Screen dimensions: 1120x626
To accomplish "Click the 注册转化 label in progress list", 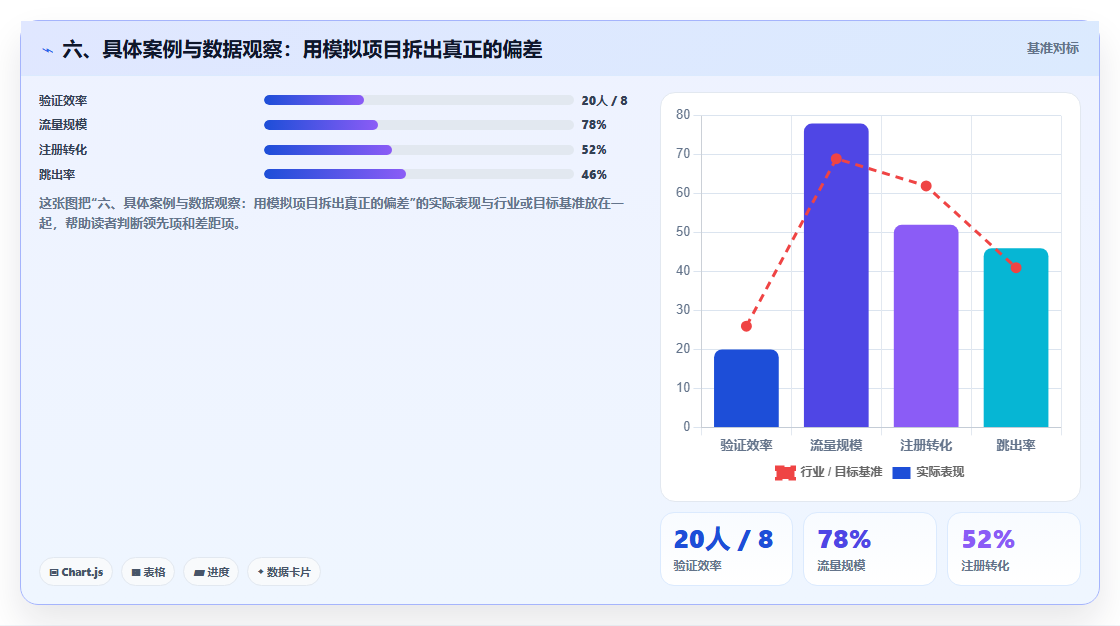I will point(63,150).
